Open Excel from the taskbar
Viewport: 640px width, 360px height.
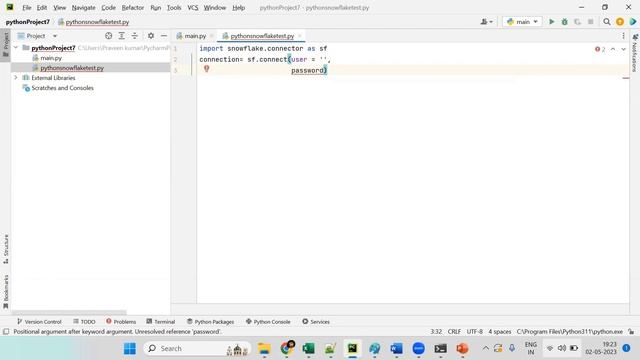point(309,349)
